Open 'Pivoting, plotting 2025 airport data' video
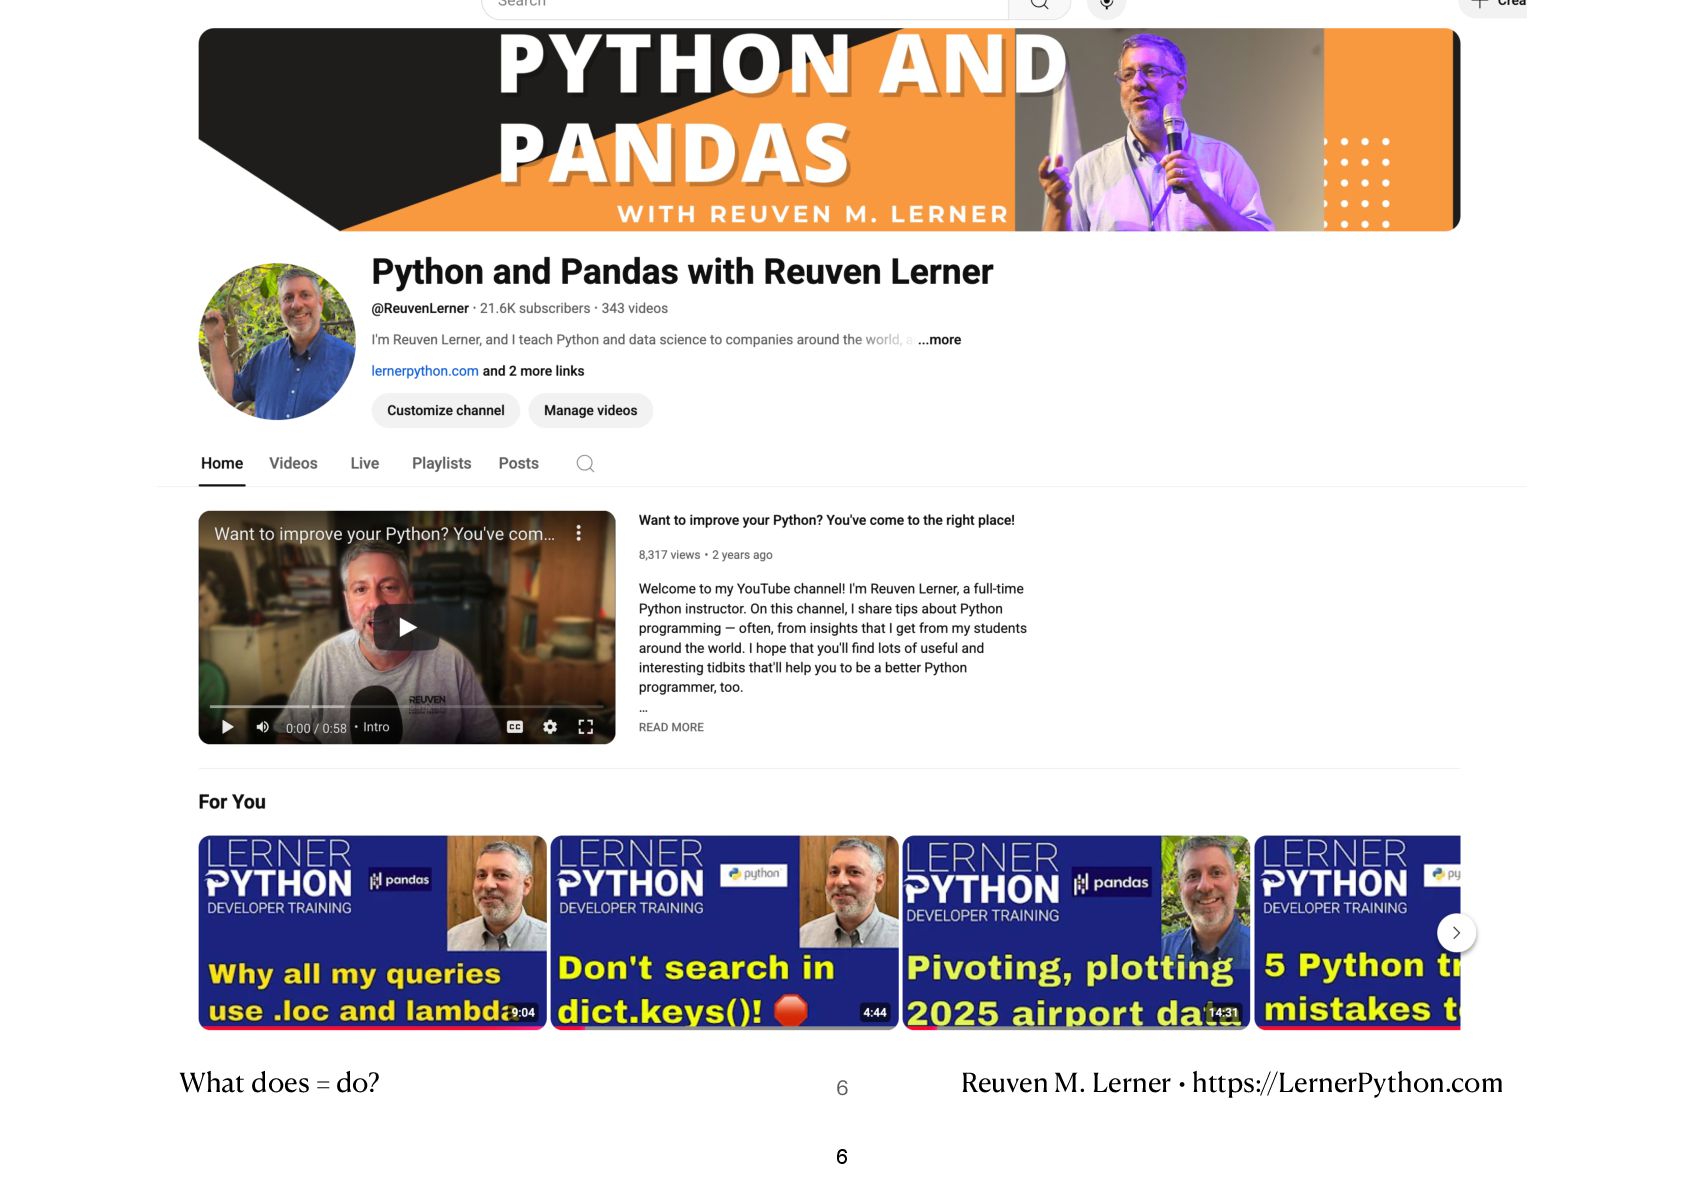1684x1191 pixels. 1076,932
